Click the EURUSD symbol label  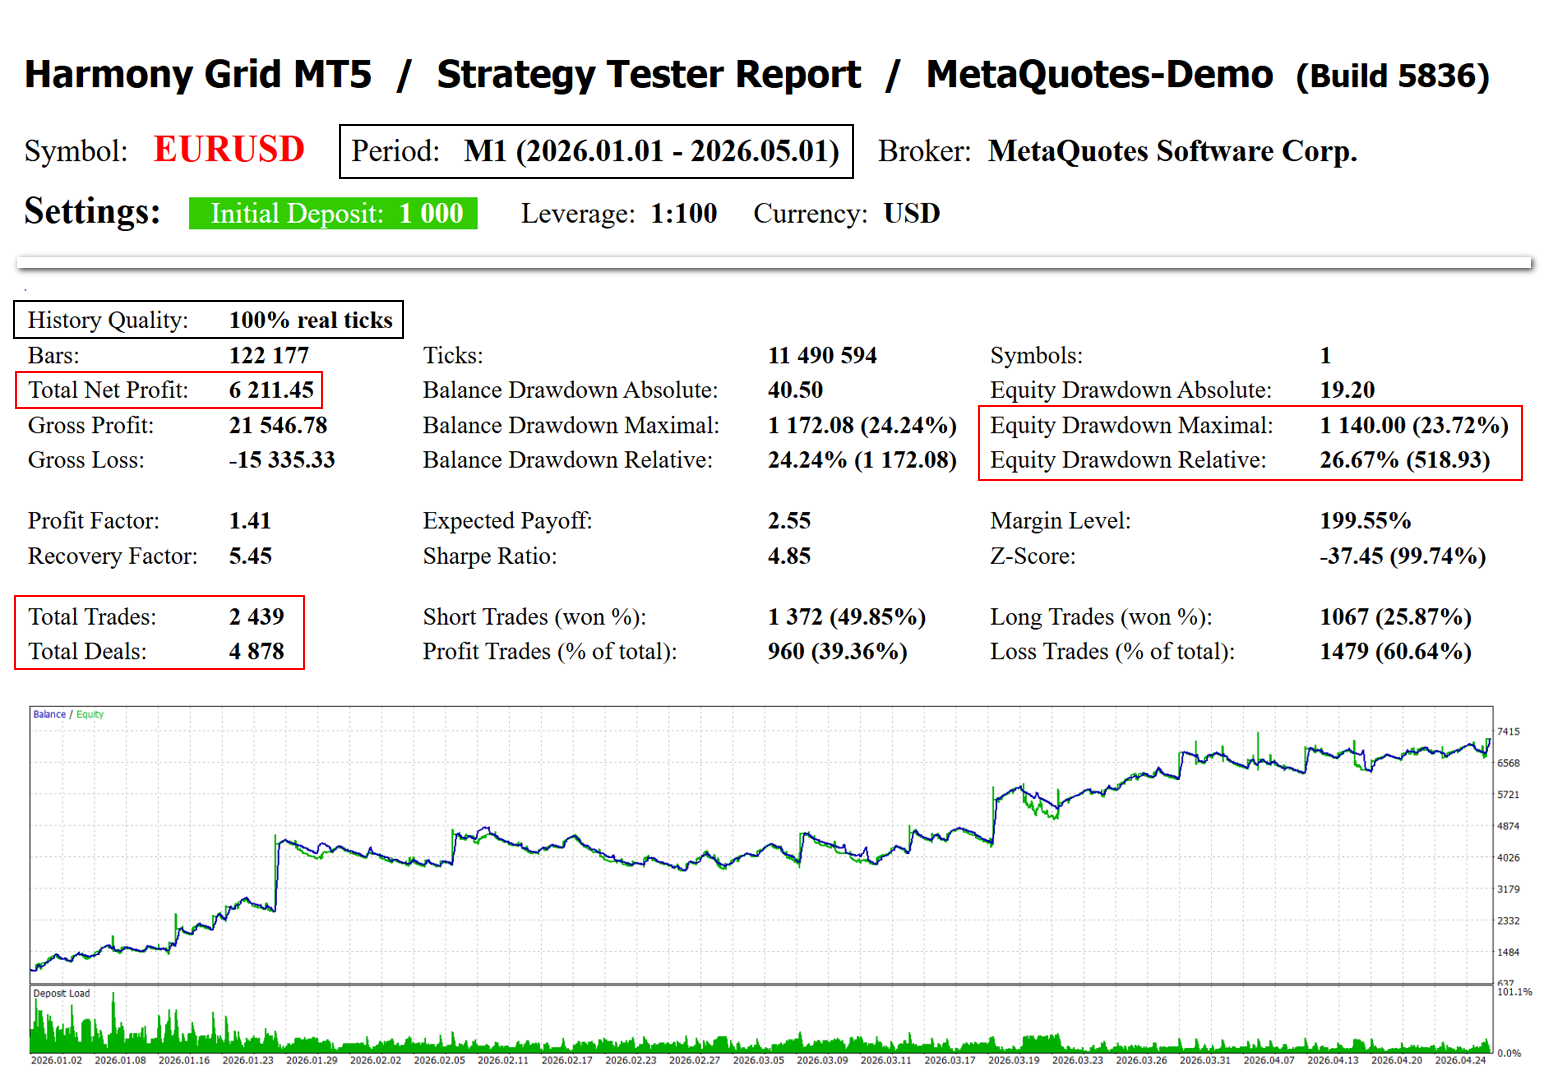229,150
